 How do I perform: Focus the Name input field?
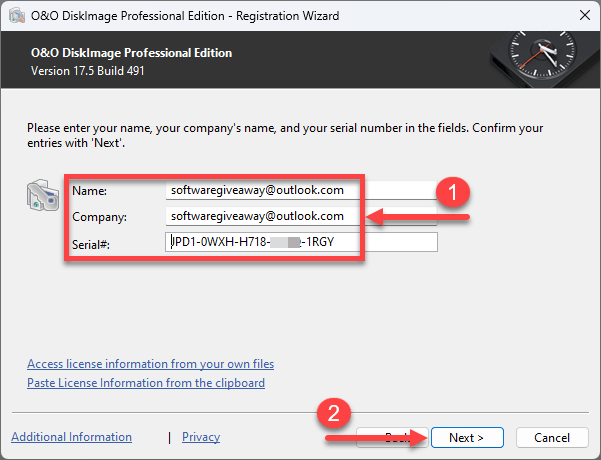pos(300,190)
